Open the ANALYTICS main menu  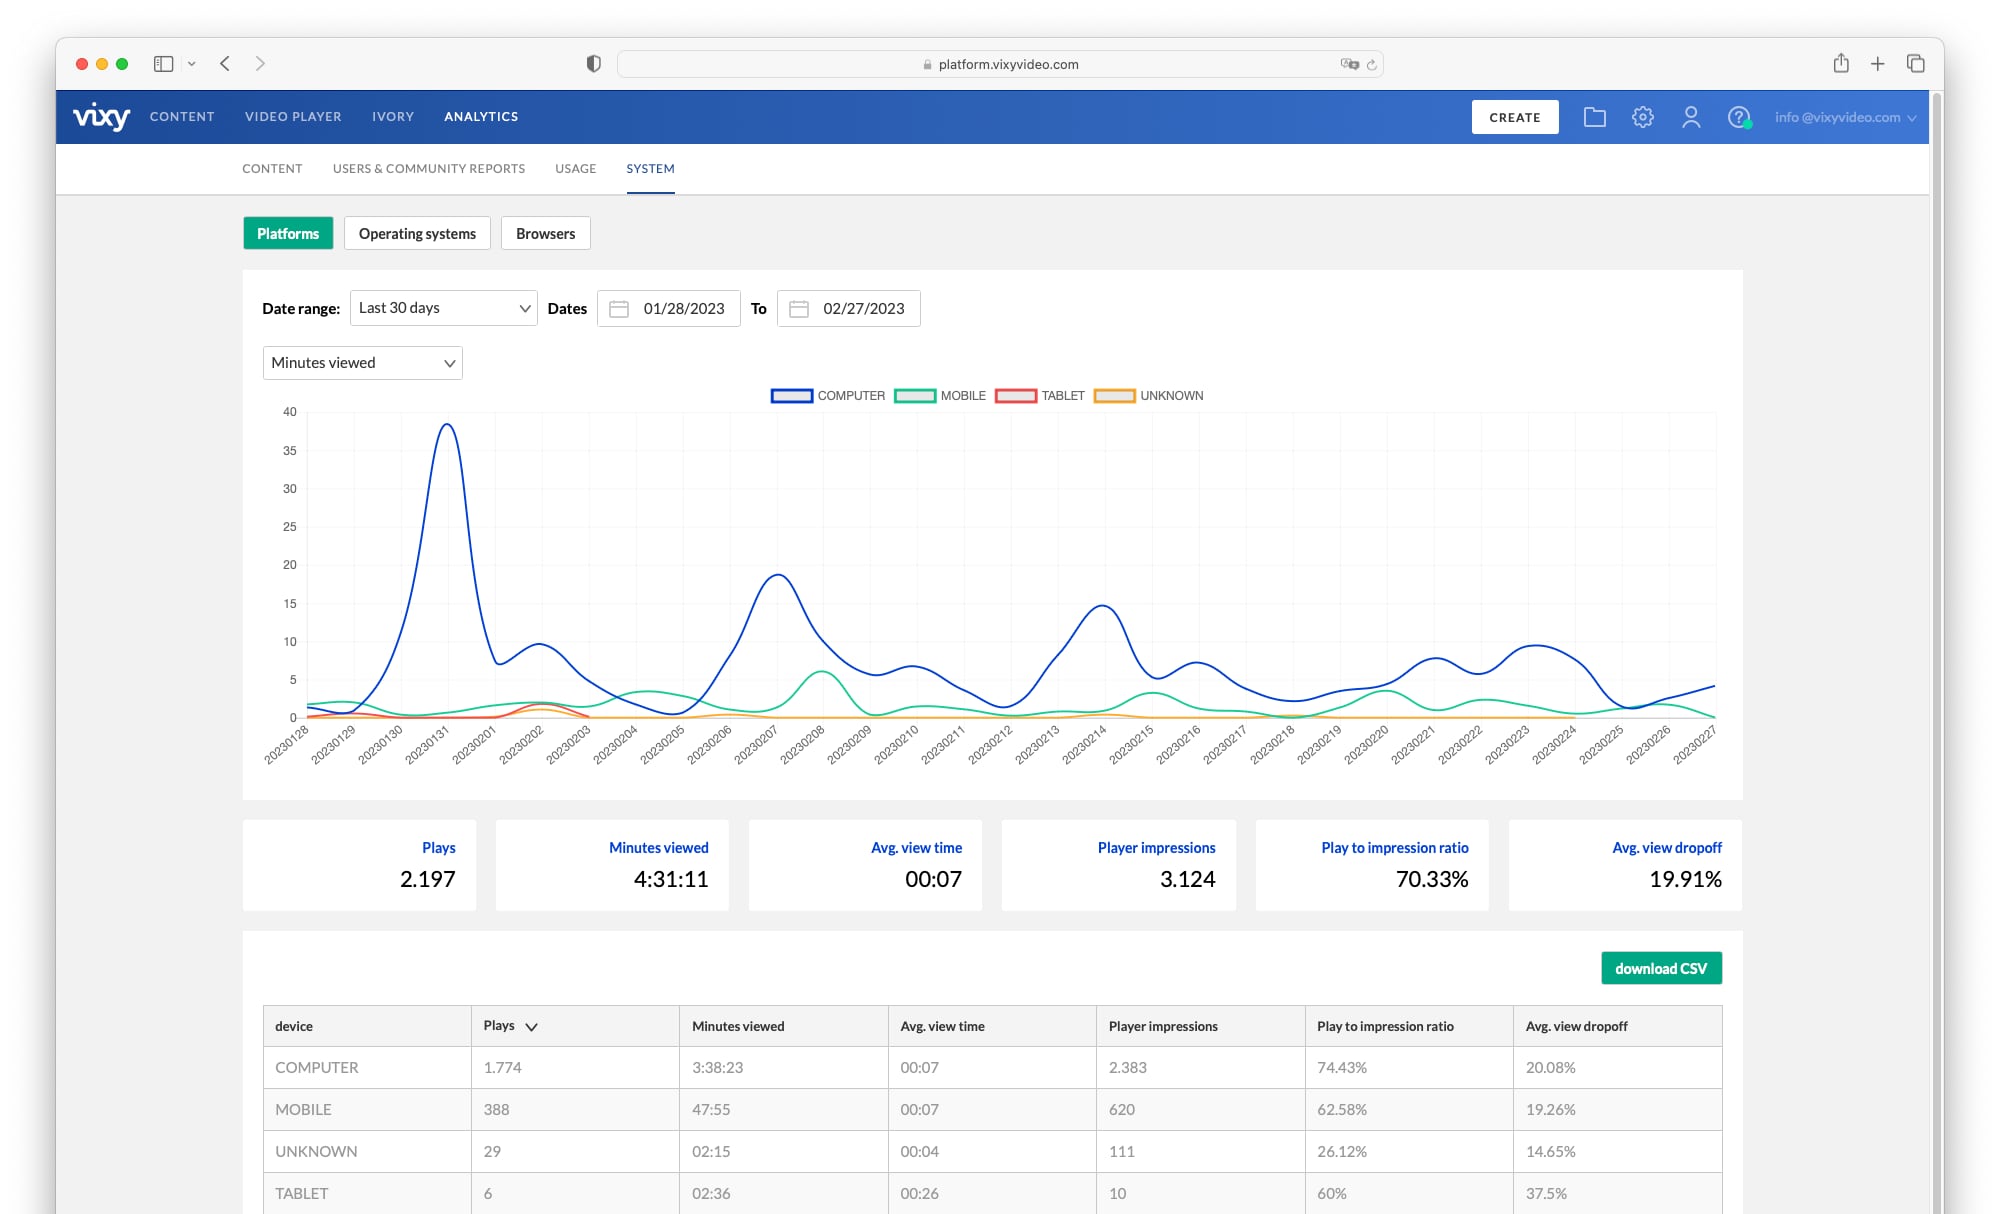(x=481, y=117)
